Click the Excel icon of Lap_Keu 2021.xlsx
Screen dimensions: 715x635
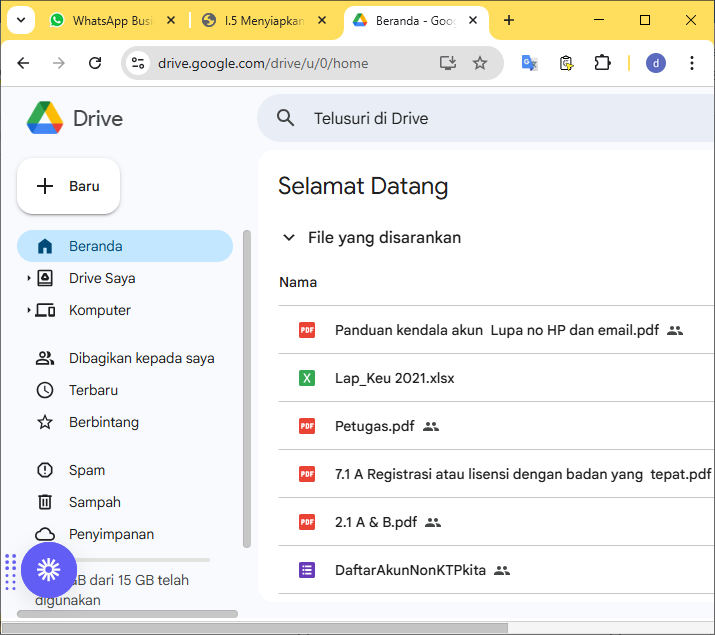[307, 378]
